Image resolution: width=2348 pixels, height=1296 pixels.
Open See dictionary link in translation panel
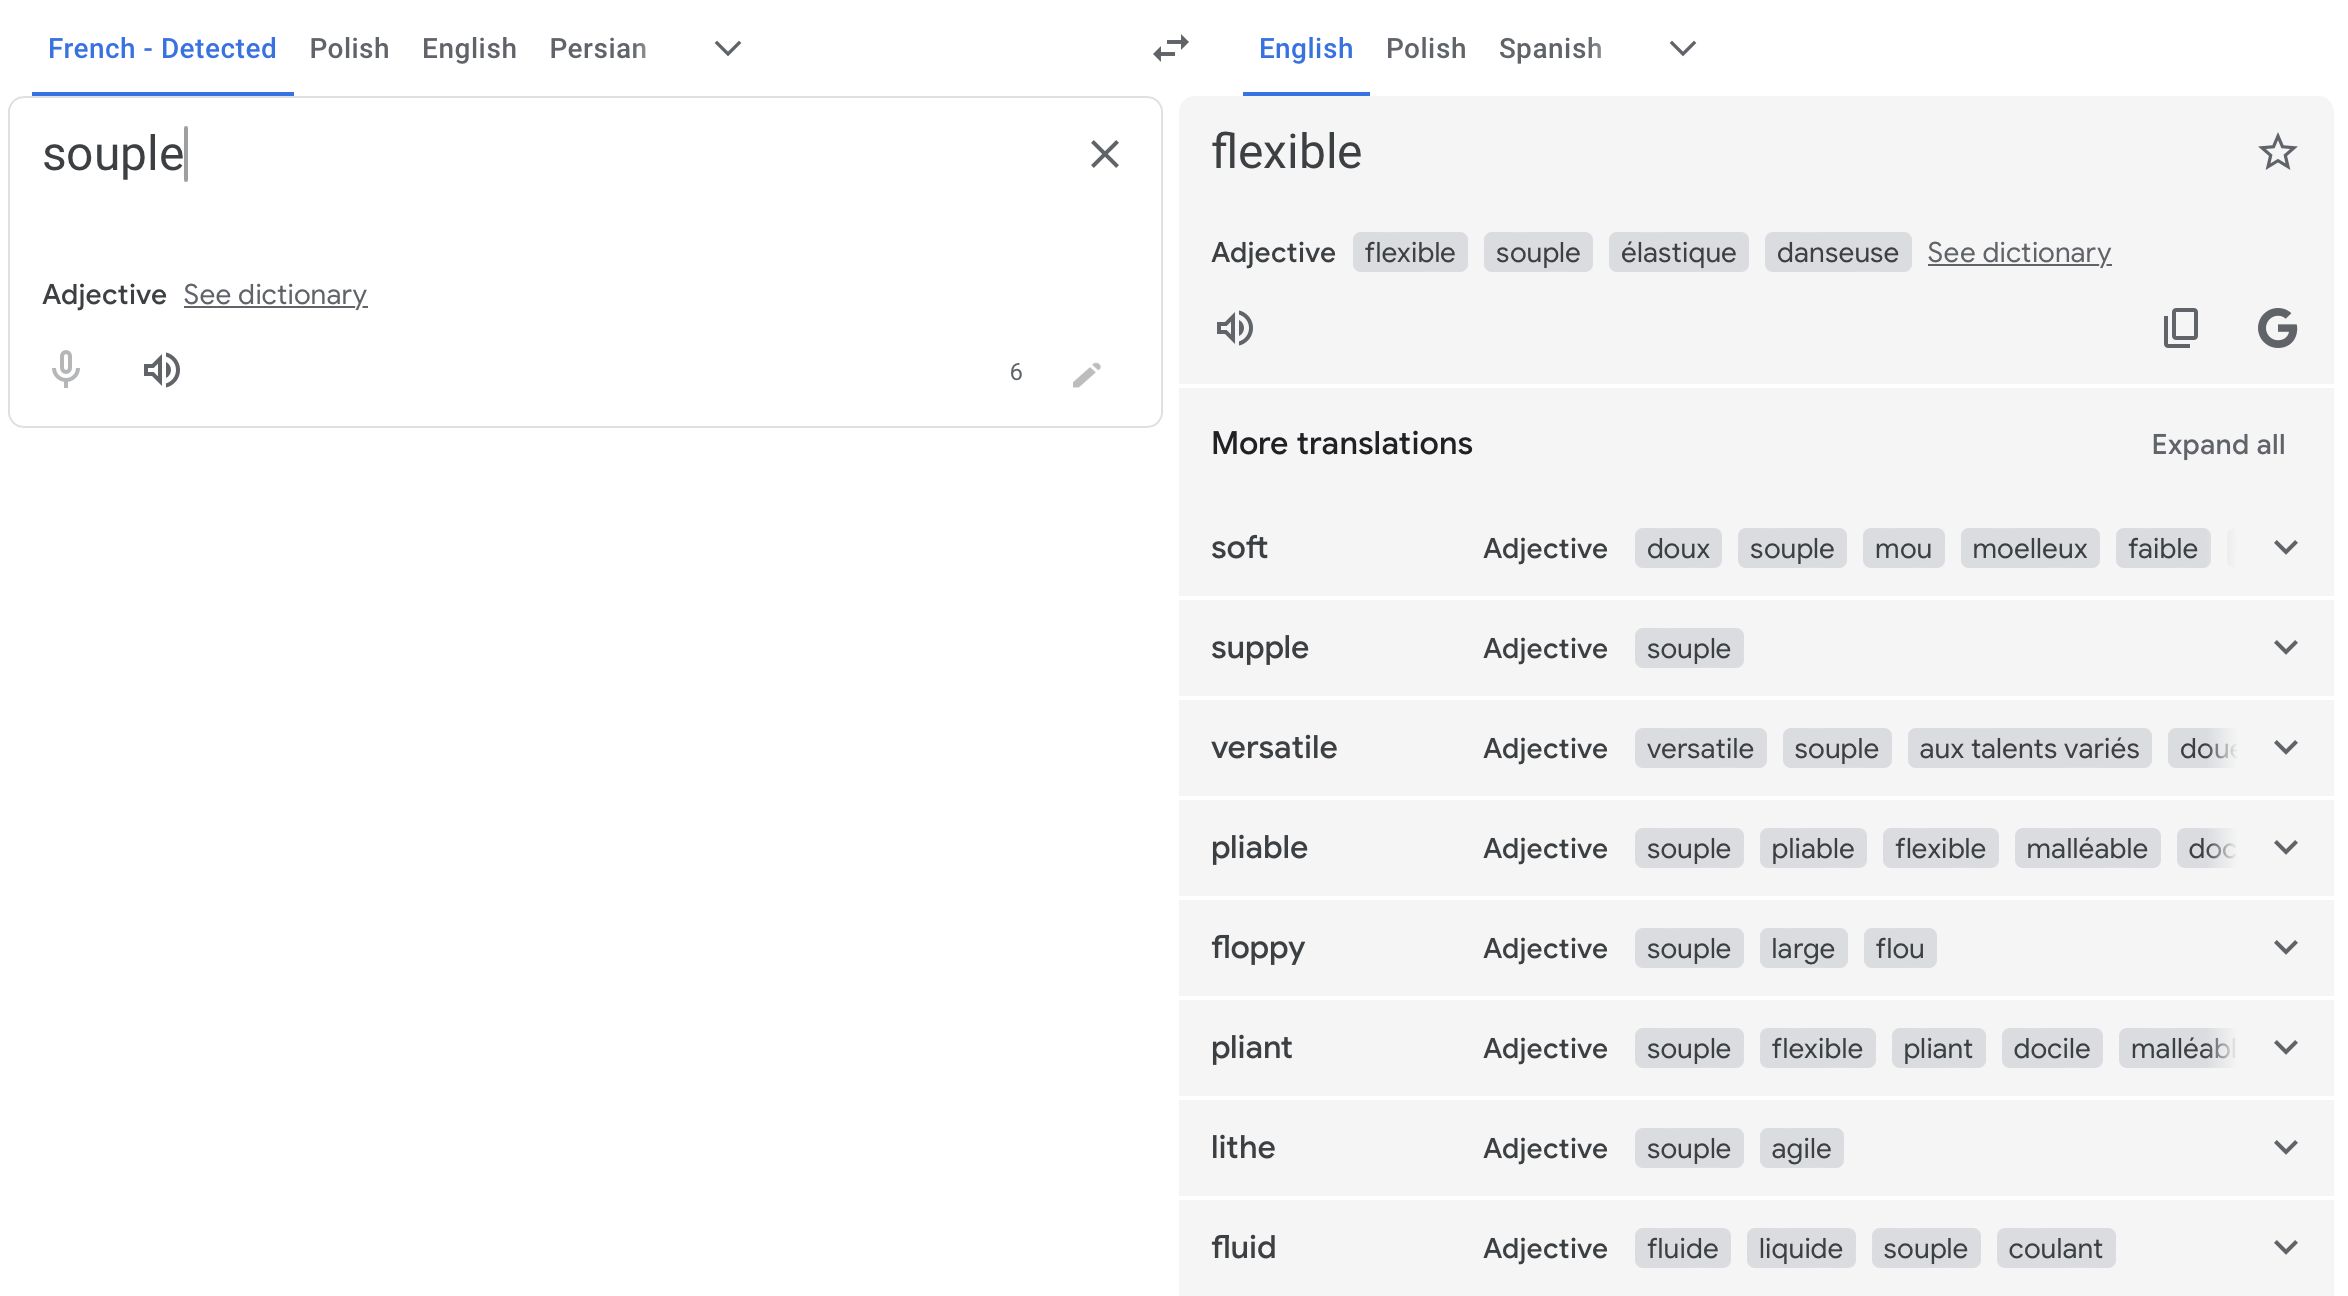point(2019,252)
